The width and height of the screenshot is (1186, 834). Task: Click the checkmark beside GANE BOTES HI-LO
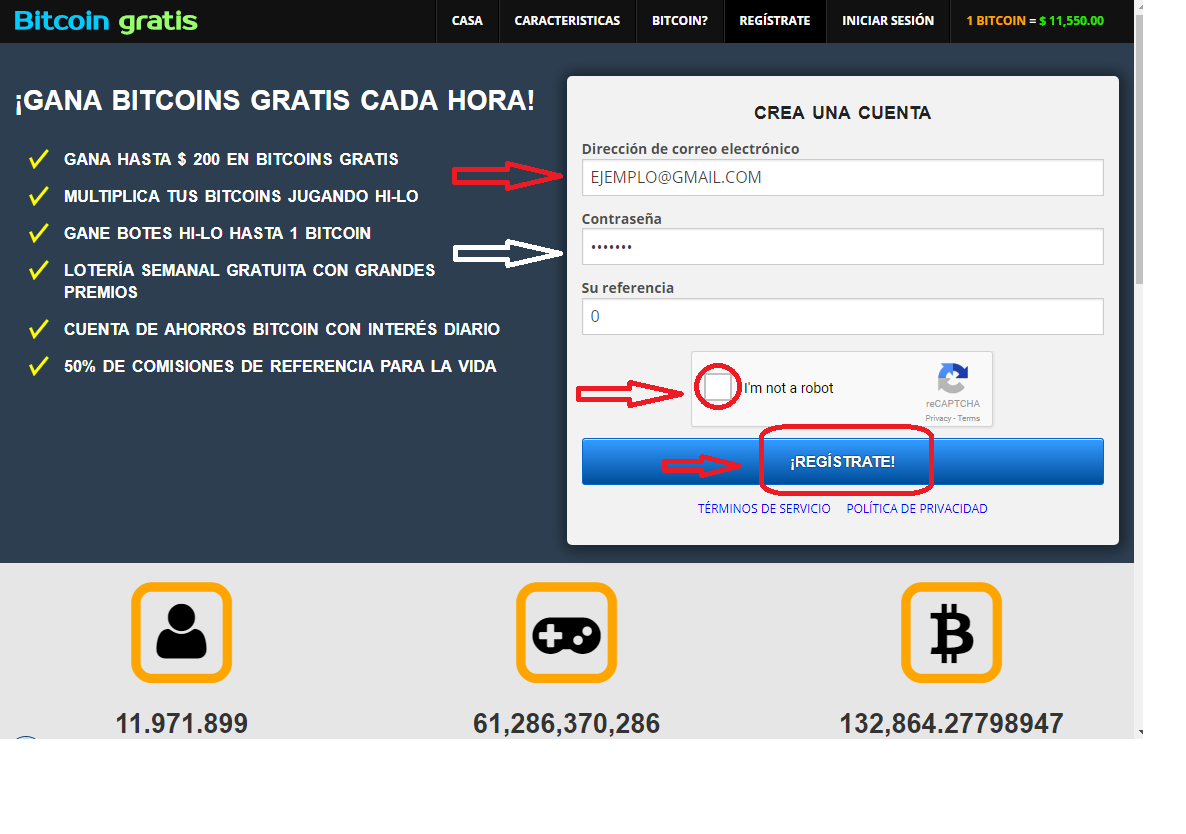pos(39,233)
